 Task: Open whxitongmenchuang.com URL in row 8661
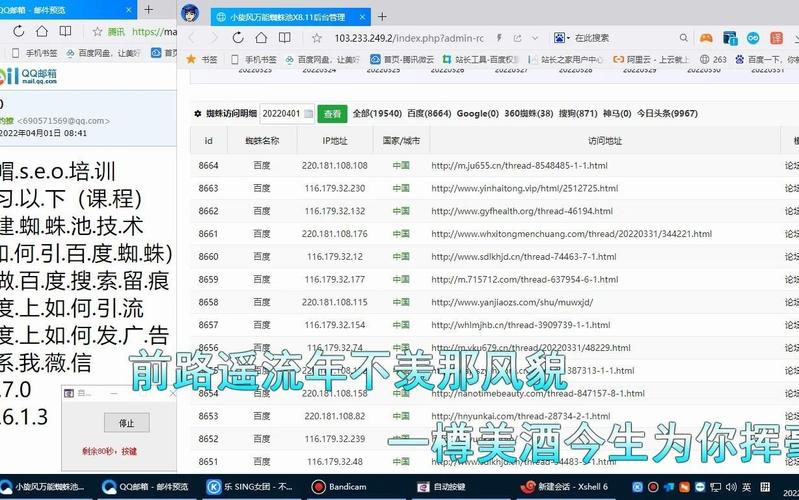pos(571,234)
